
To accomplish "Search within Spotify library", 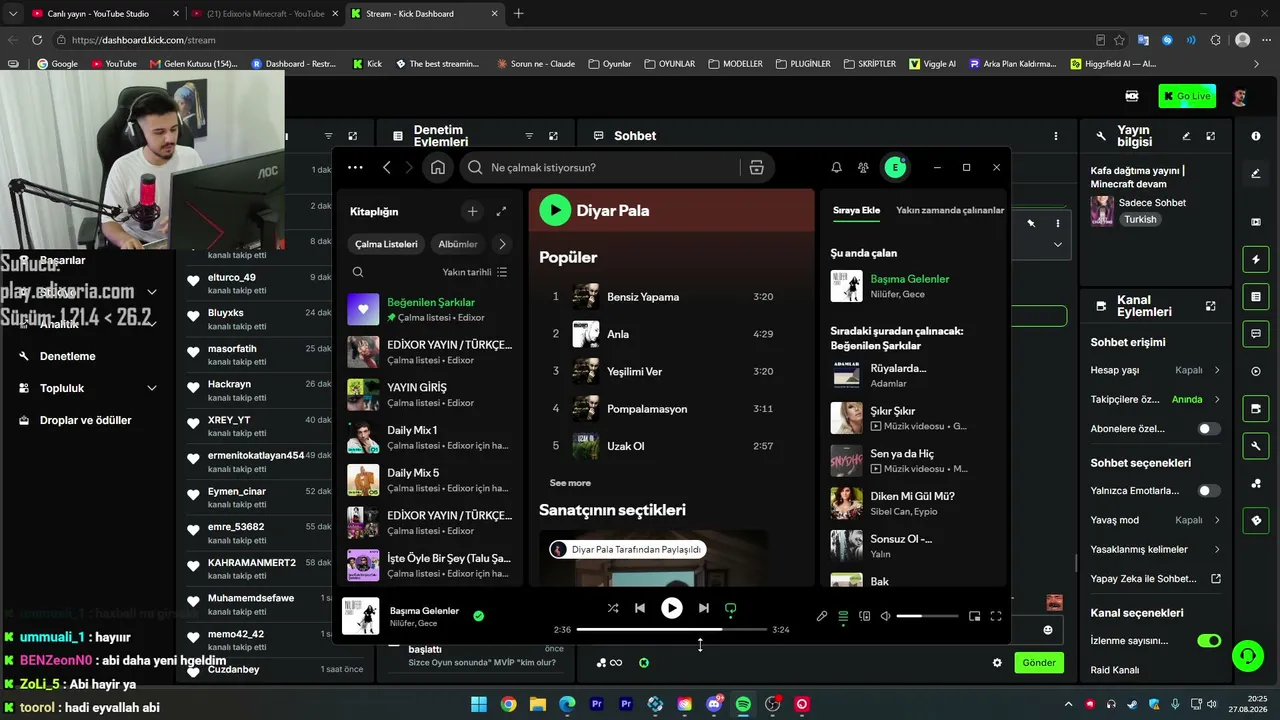I will pyautogui.click(x=358, y=272).
